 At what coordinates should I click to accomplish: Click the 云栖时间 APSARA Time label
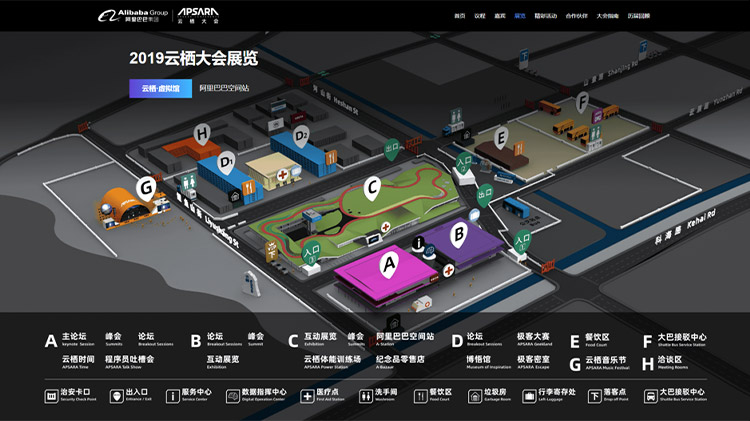coord(78,362)
